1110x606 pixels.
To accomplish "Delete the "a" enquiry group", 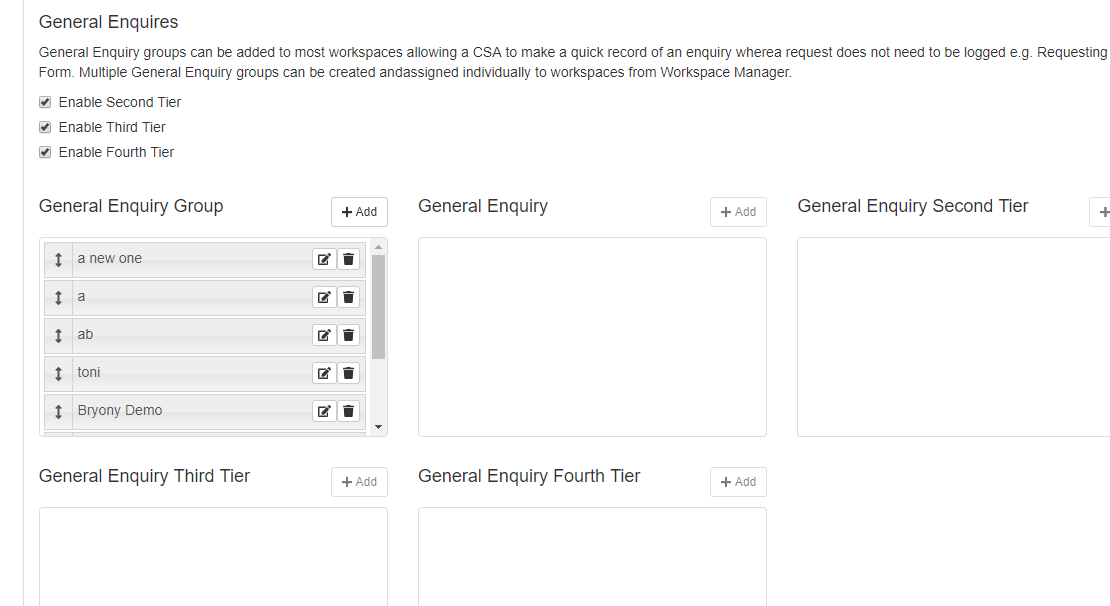I will coord(348,296).
